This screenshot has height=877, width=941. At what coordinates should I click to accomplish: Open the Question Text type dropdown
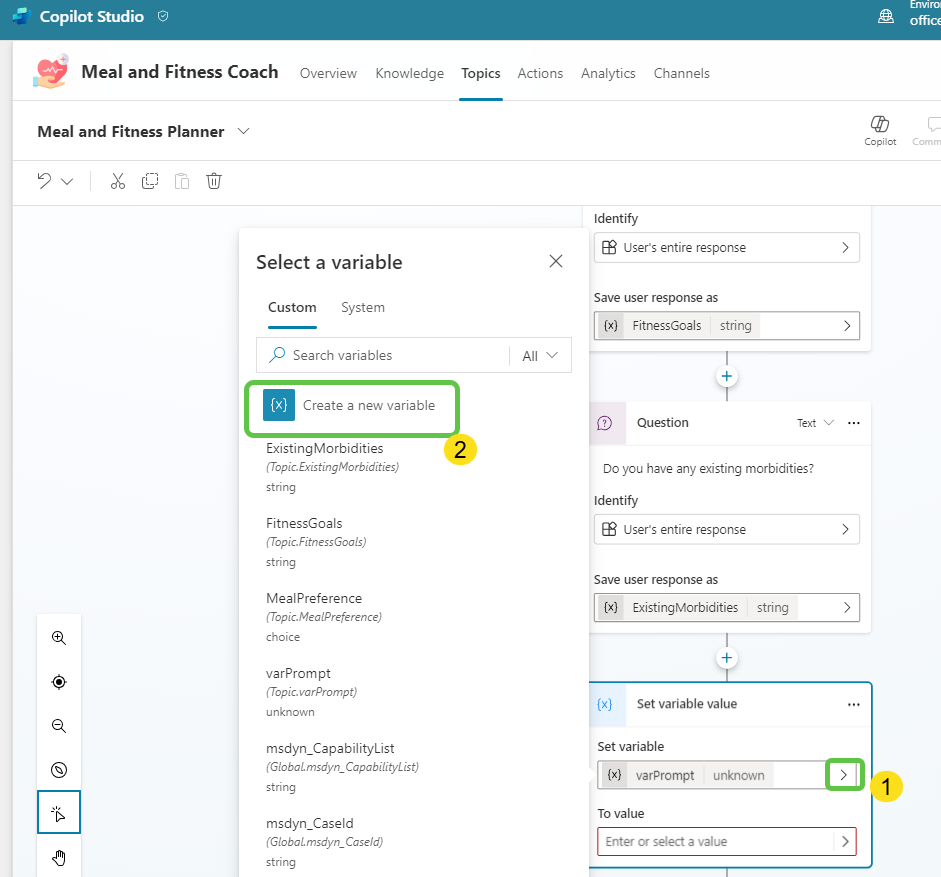[x=815, y=423]
